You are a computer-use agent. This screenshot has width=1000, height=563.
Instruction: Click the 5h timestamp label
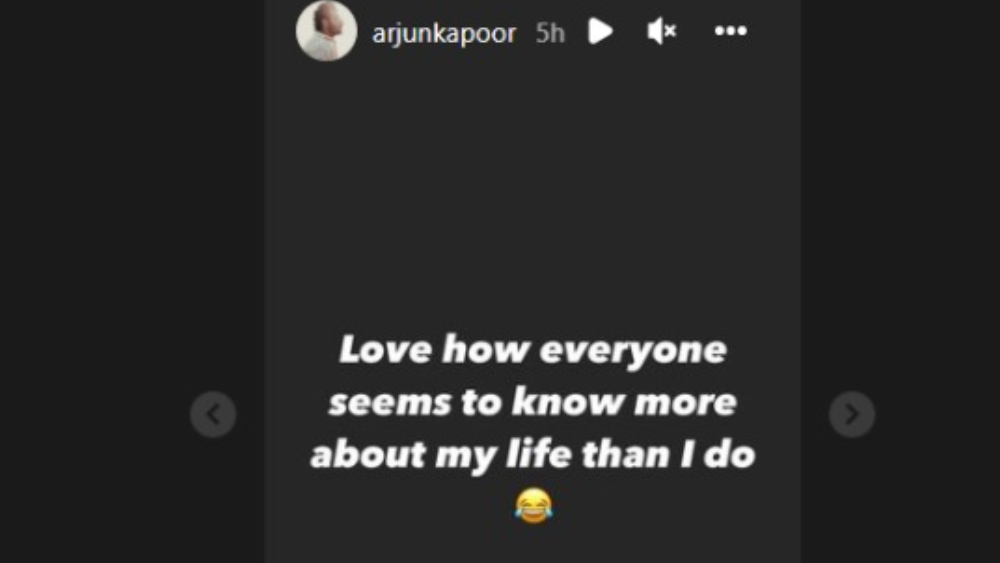tap(550, 33)
